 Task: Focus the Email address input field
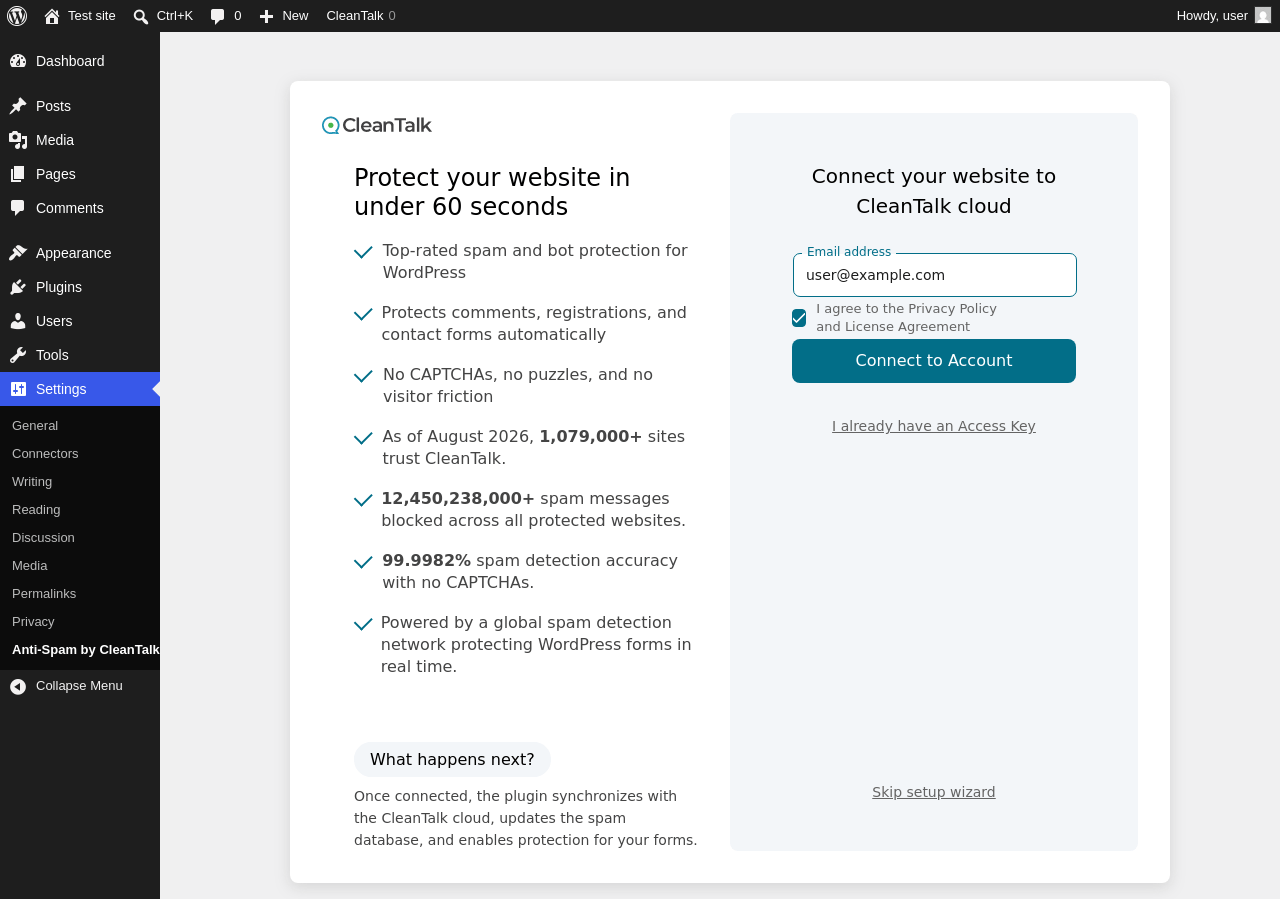tap(935, 275)
